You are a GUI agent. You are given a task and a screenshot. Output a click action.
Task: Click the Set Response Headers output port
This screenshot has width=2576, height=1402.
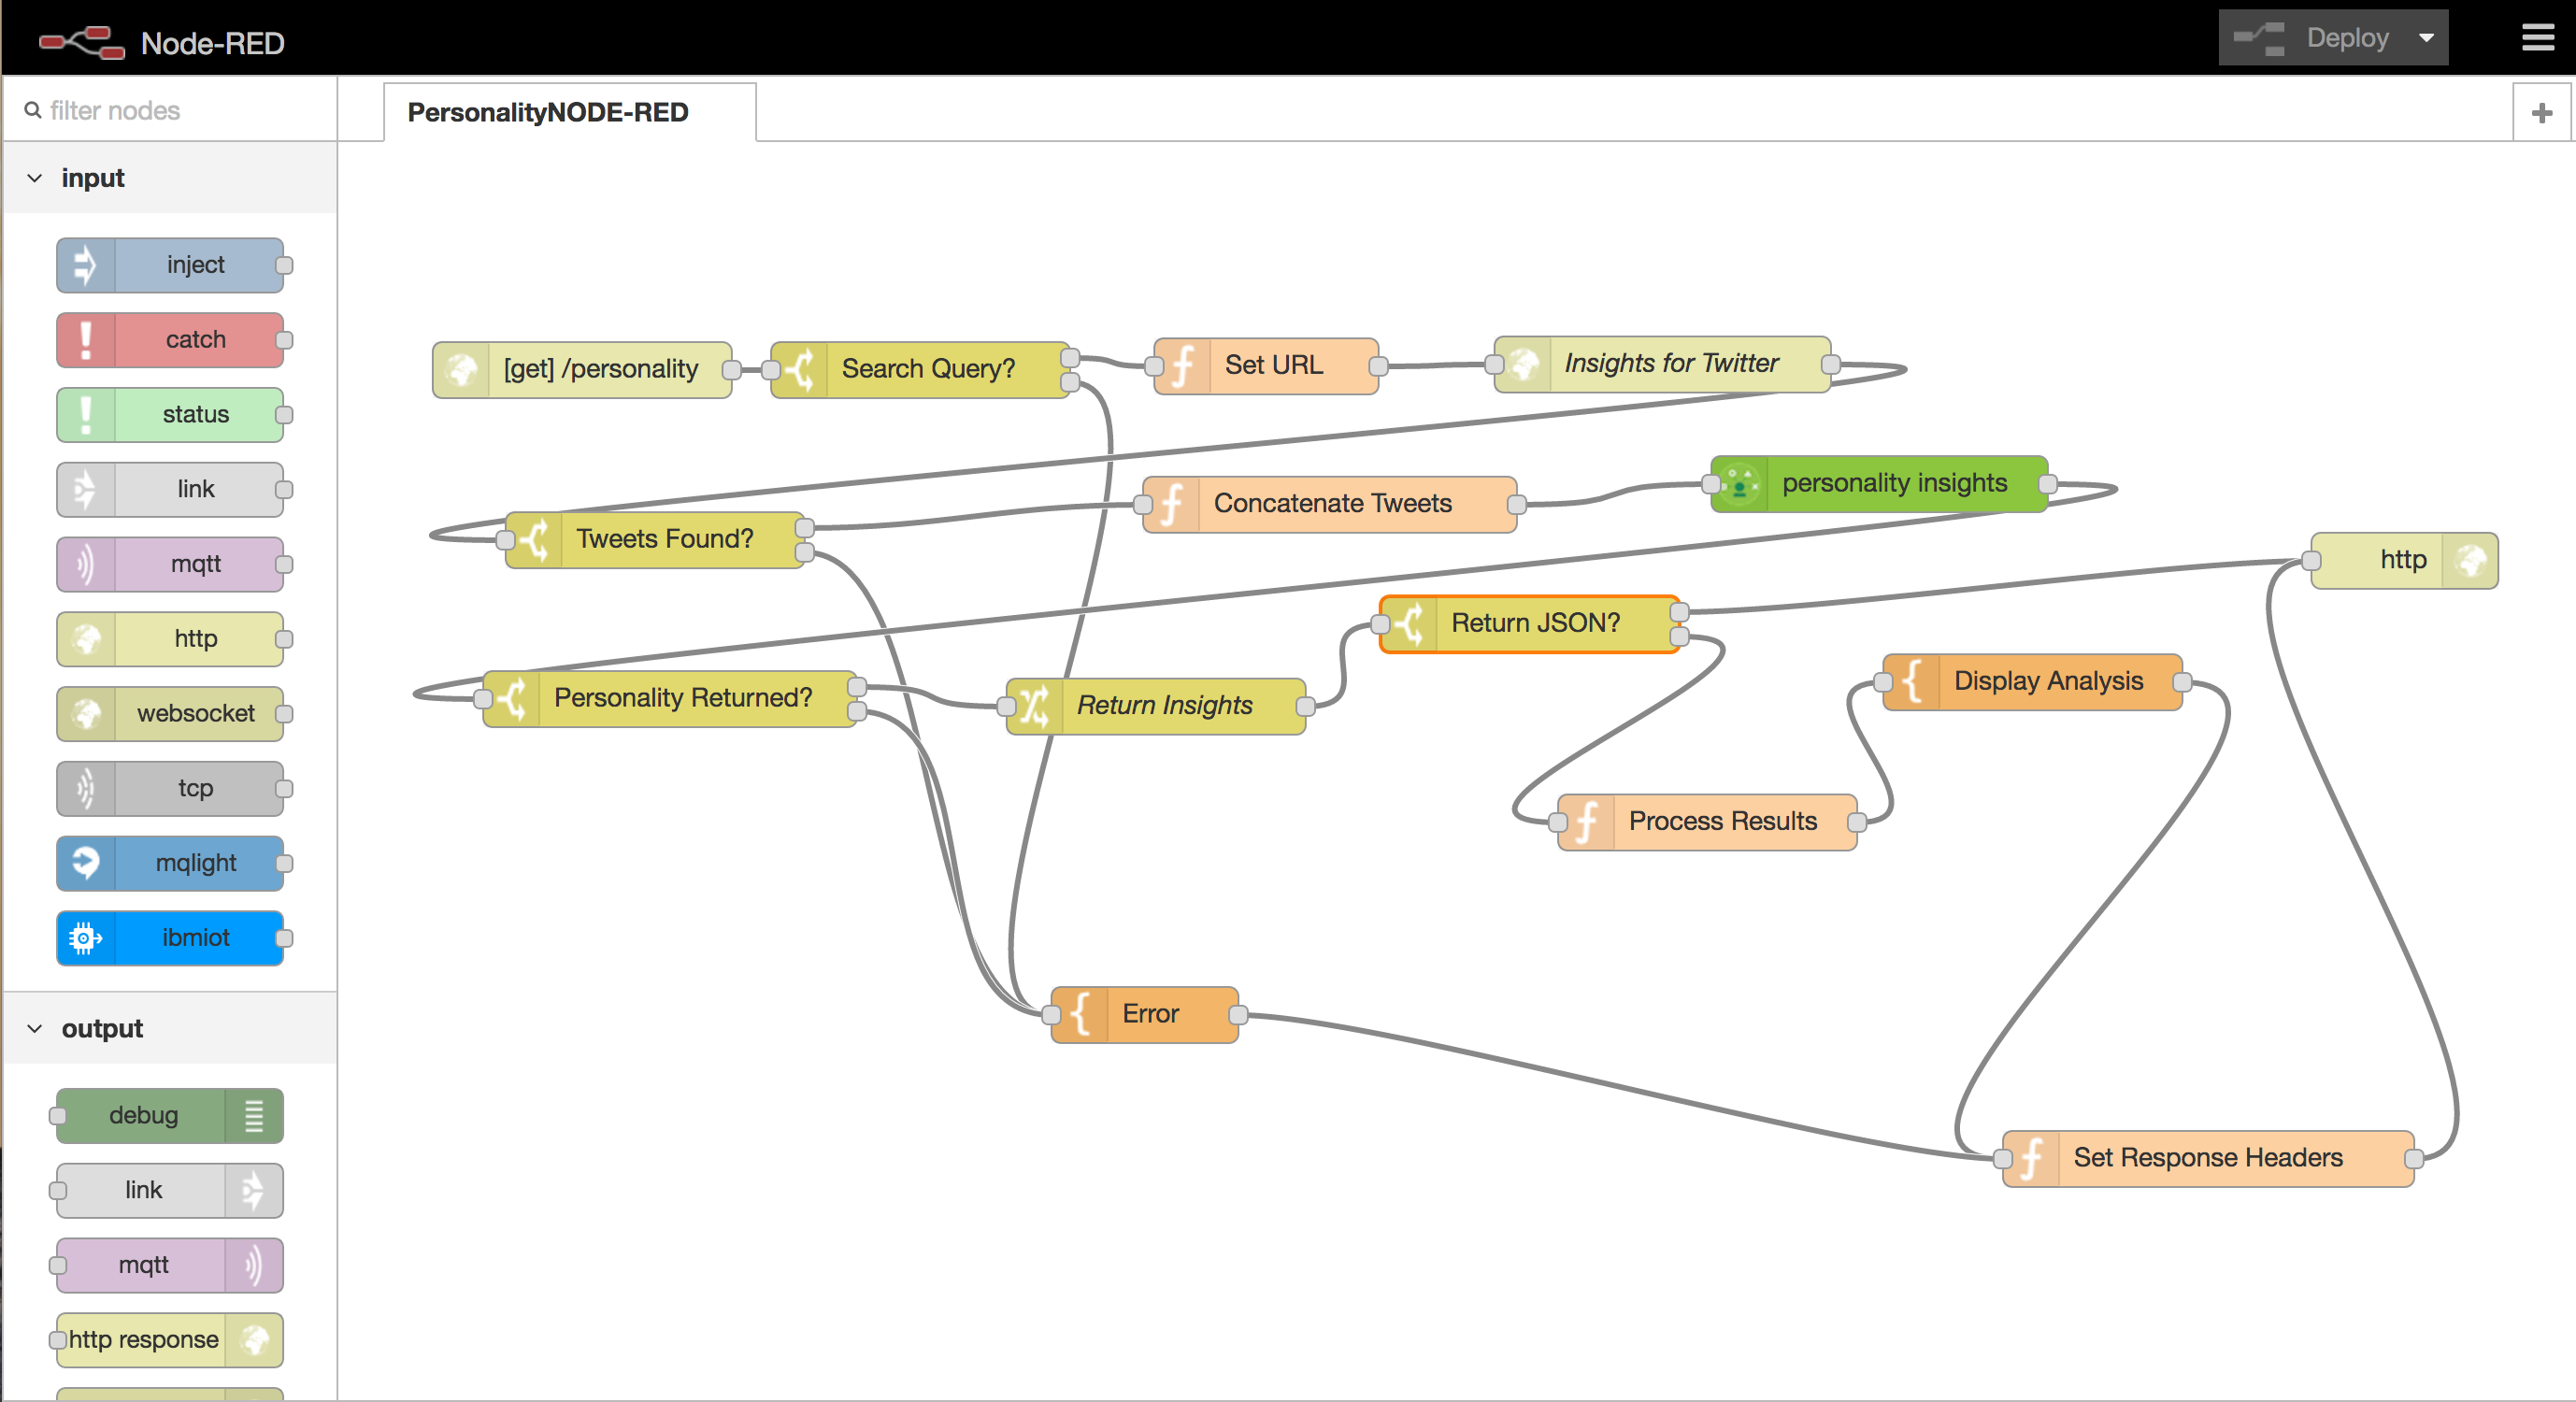(x=2414, y=1159)
